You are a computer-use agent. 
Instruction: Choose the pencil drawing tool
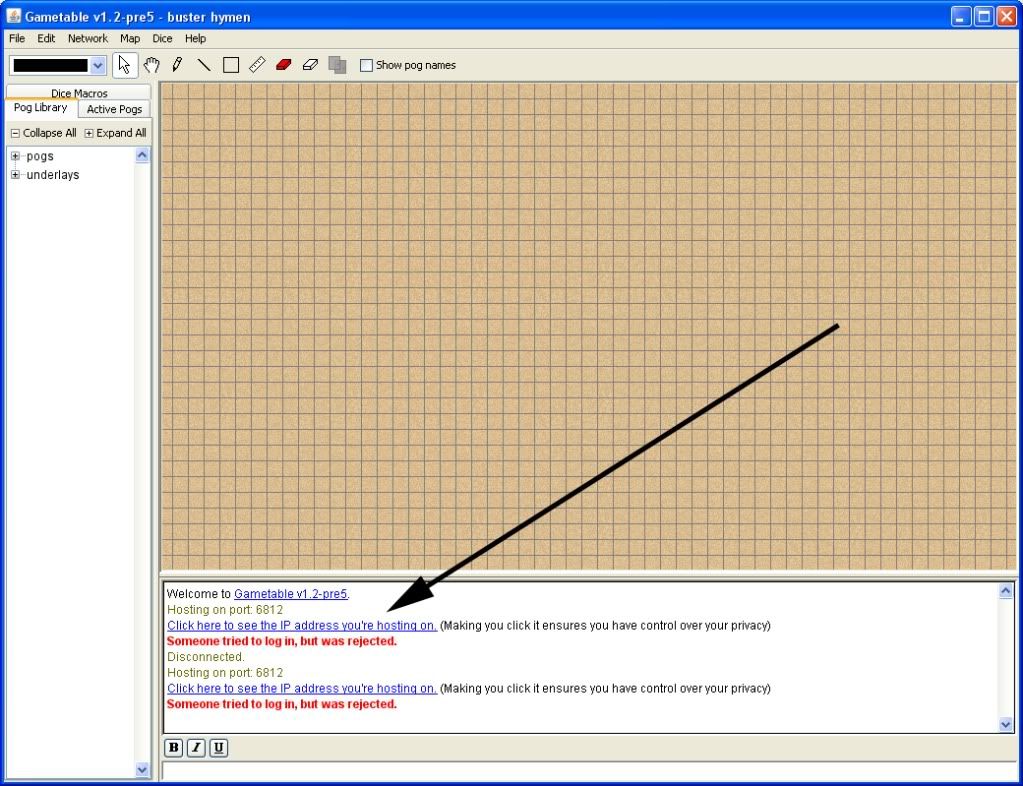click(x=177, y=65)
